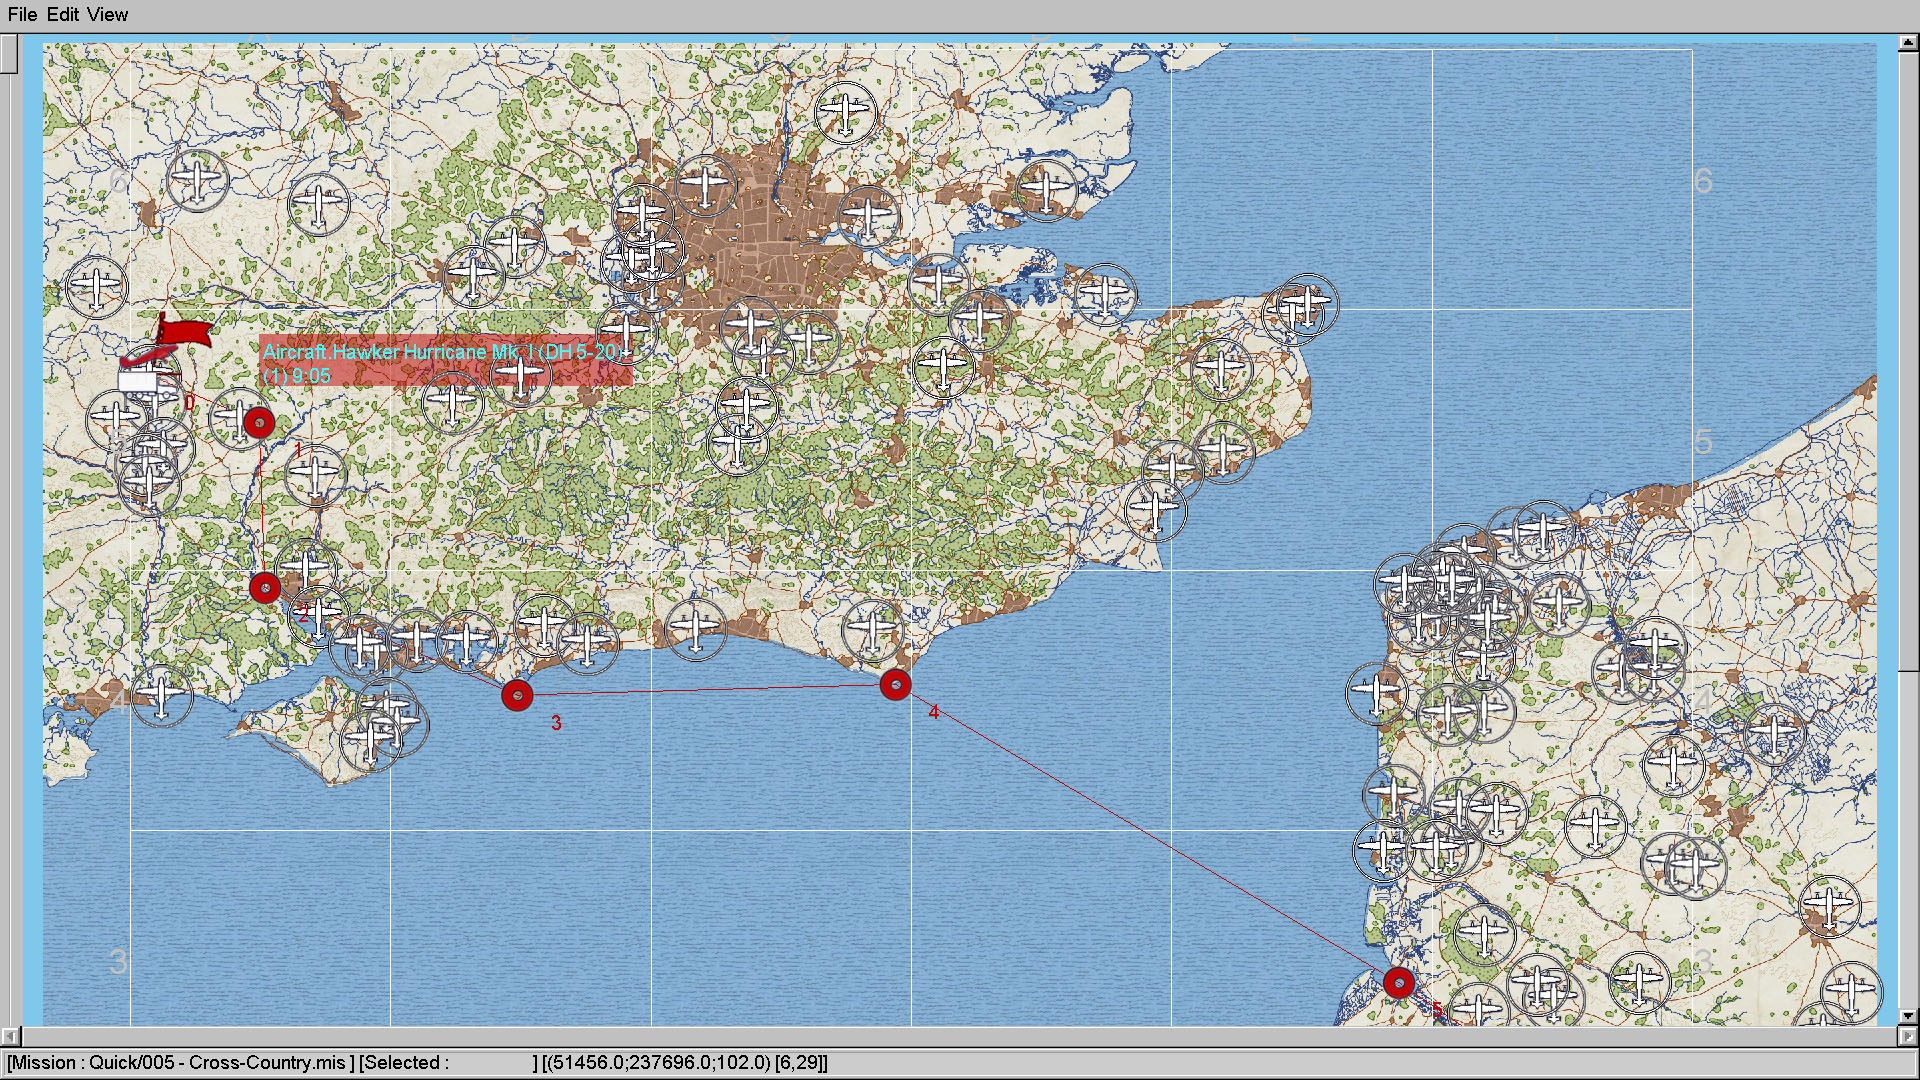Select the airfield icon on Isle of Sheppey
Viewport: 1920px width, 1080px height.
point(1105,294)
